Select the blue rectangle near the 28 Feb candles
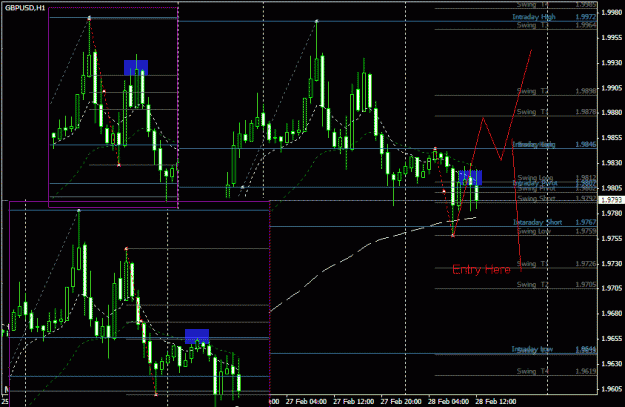The height and width of the screenshot is (407, 625). coord(470,178)
